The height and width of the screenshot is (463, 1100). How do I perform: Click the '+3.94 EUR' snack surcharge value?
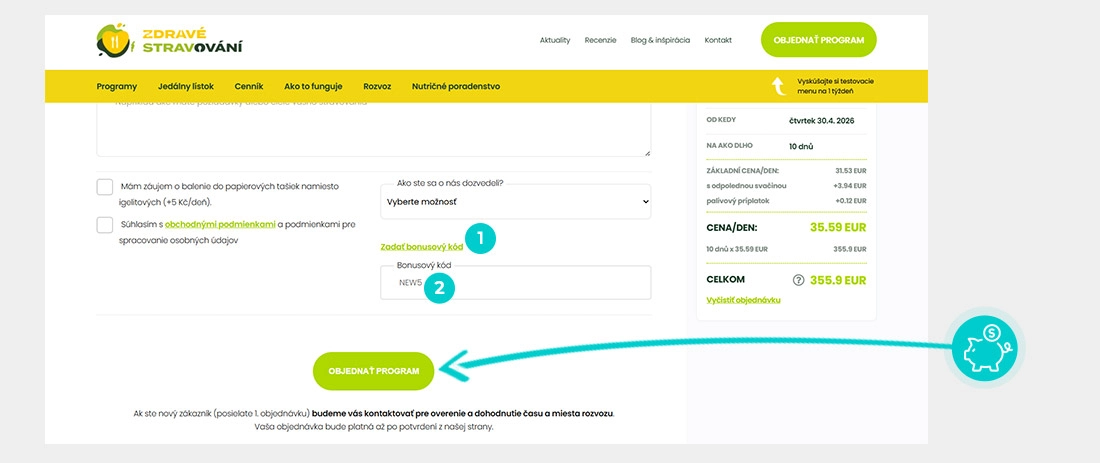850,186
